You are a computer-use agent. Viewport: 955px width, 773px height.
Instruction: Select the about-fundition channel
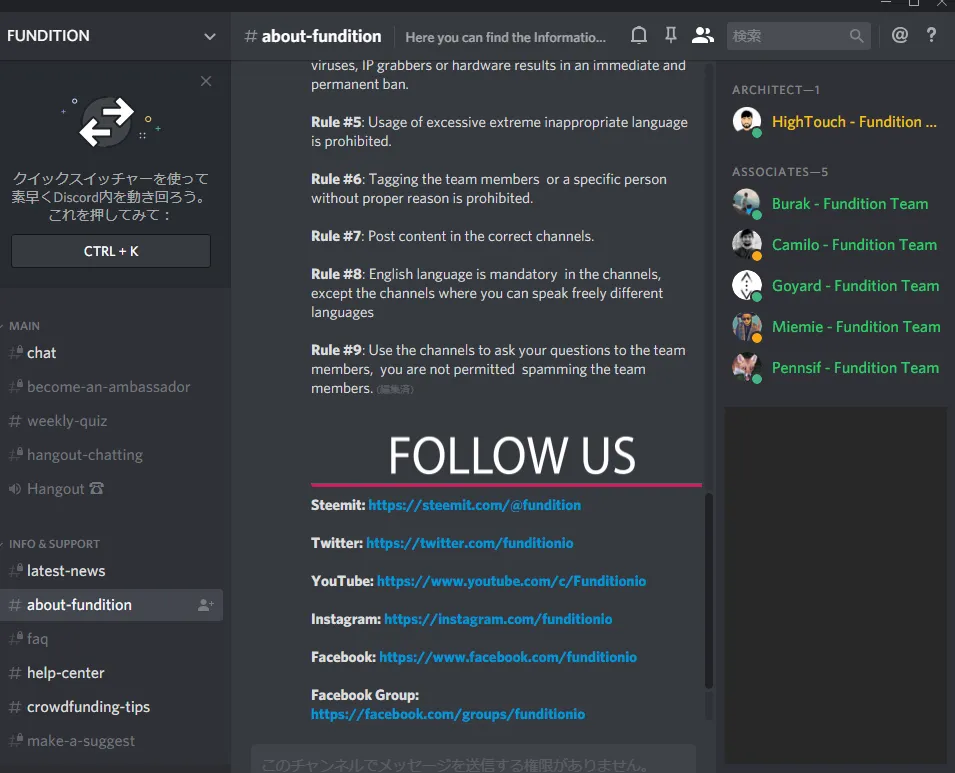point(111,605)
